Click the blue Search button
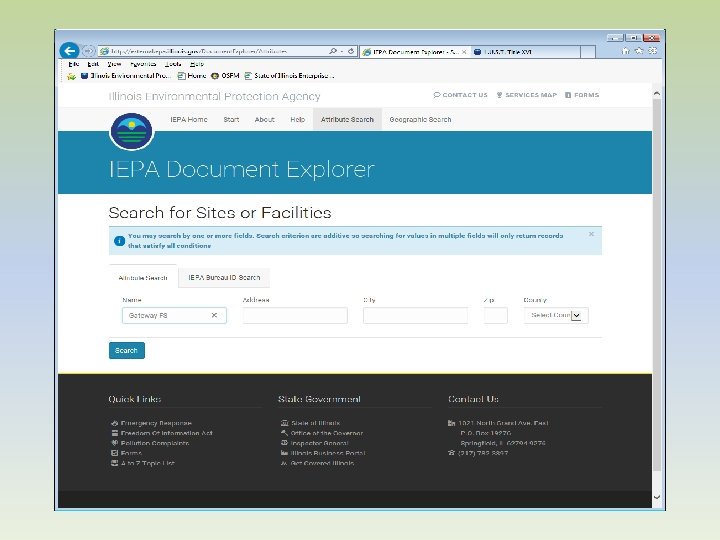The height and width of the screenshot is (540, 720). point(127,350)
